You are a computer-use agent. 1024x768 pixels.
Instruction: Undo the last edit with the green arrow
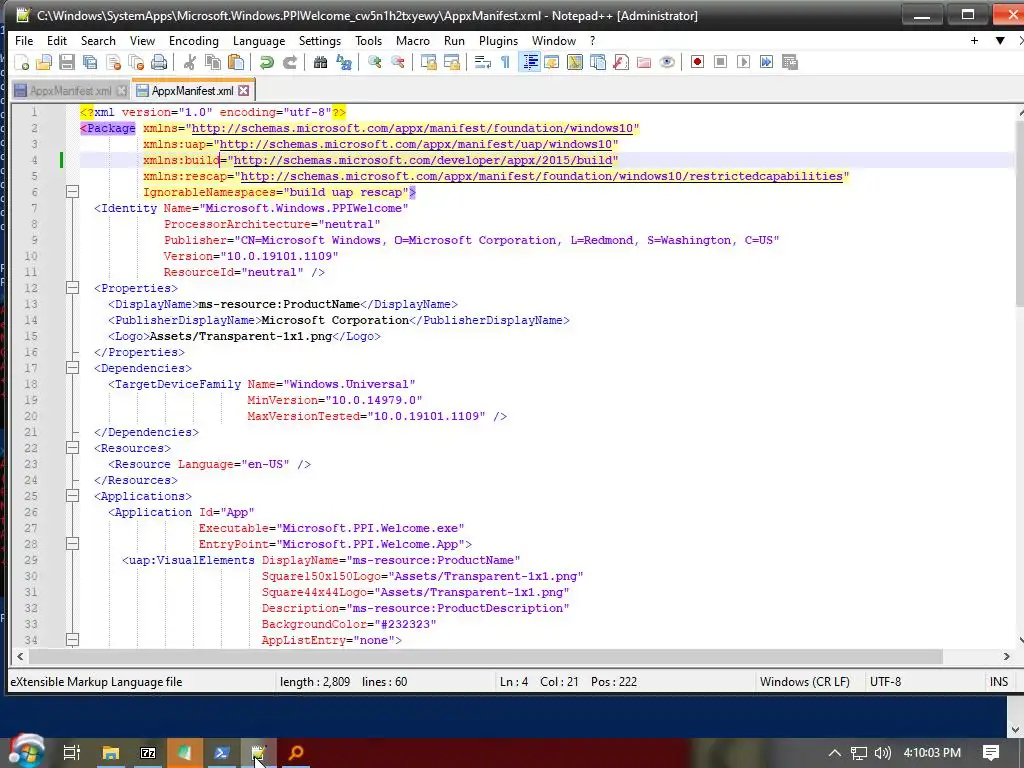pos(266,62)
